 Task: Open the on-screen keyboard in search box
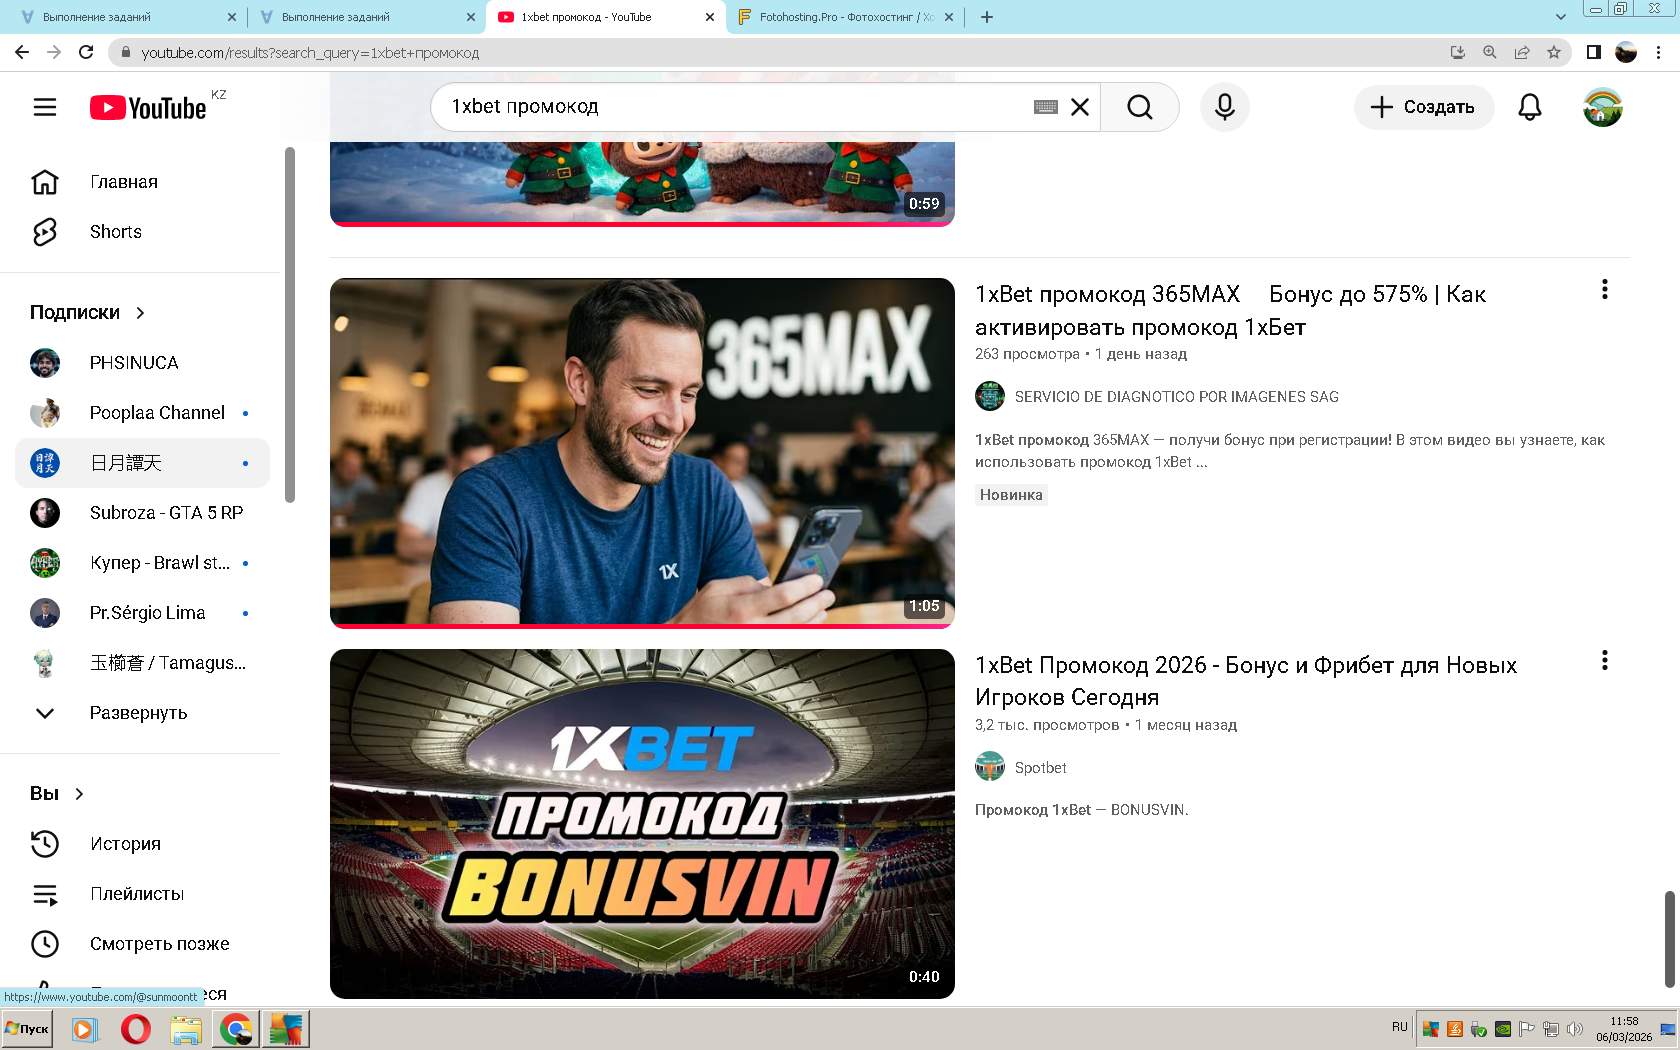(1046, 107)
